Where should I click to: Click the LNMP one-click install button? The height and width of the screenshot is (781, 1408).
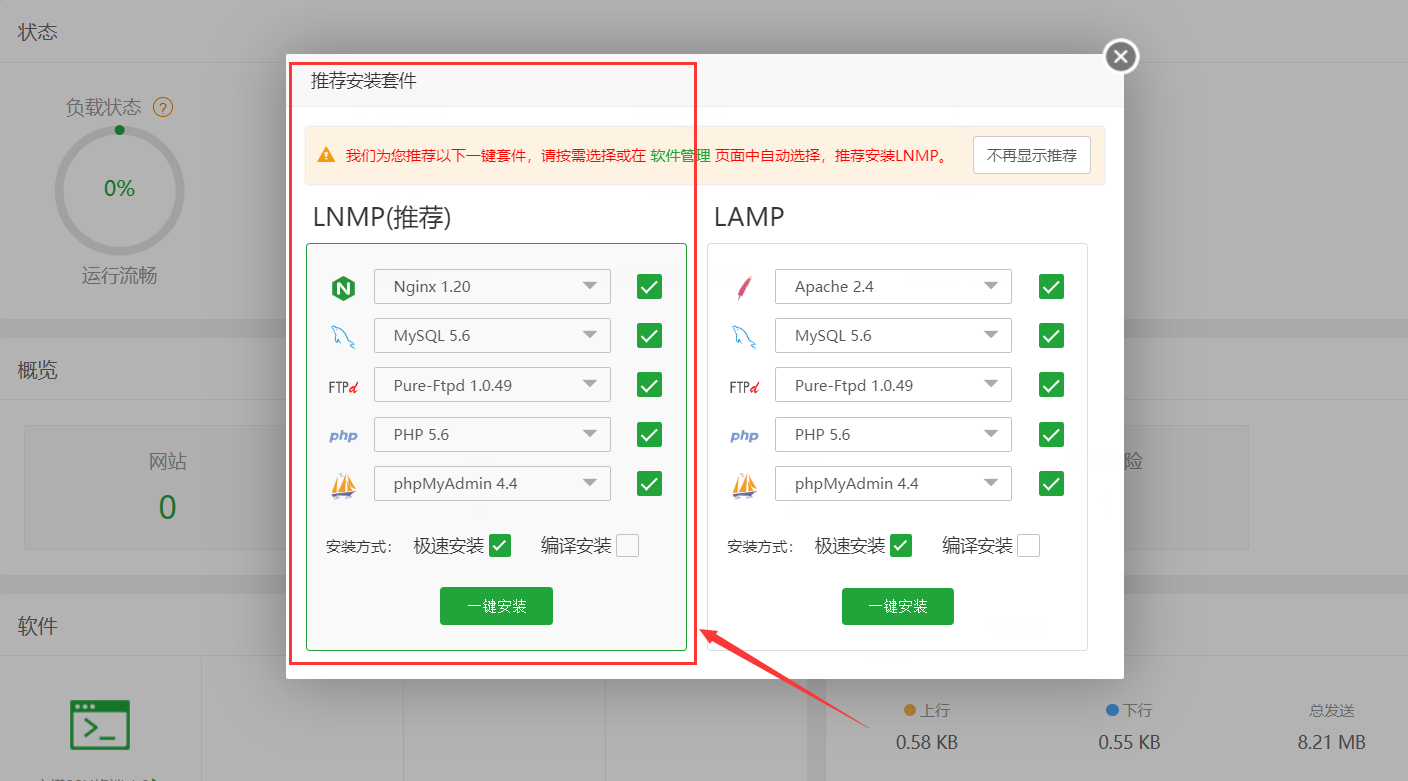pyautogui.click(x=496, y=606)
